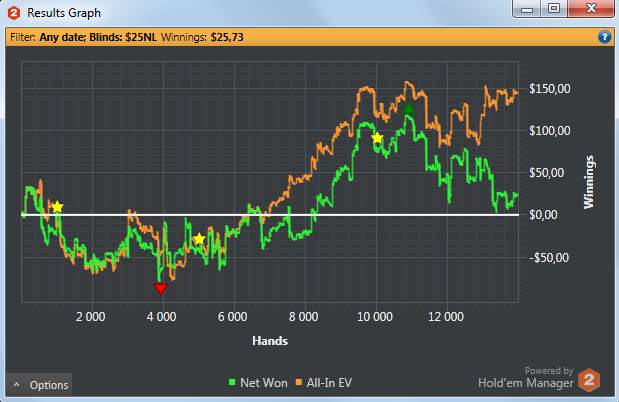Click the 6 000 hands axis label
The image size is (619, 402).
tap(233, 317)
